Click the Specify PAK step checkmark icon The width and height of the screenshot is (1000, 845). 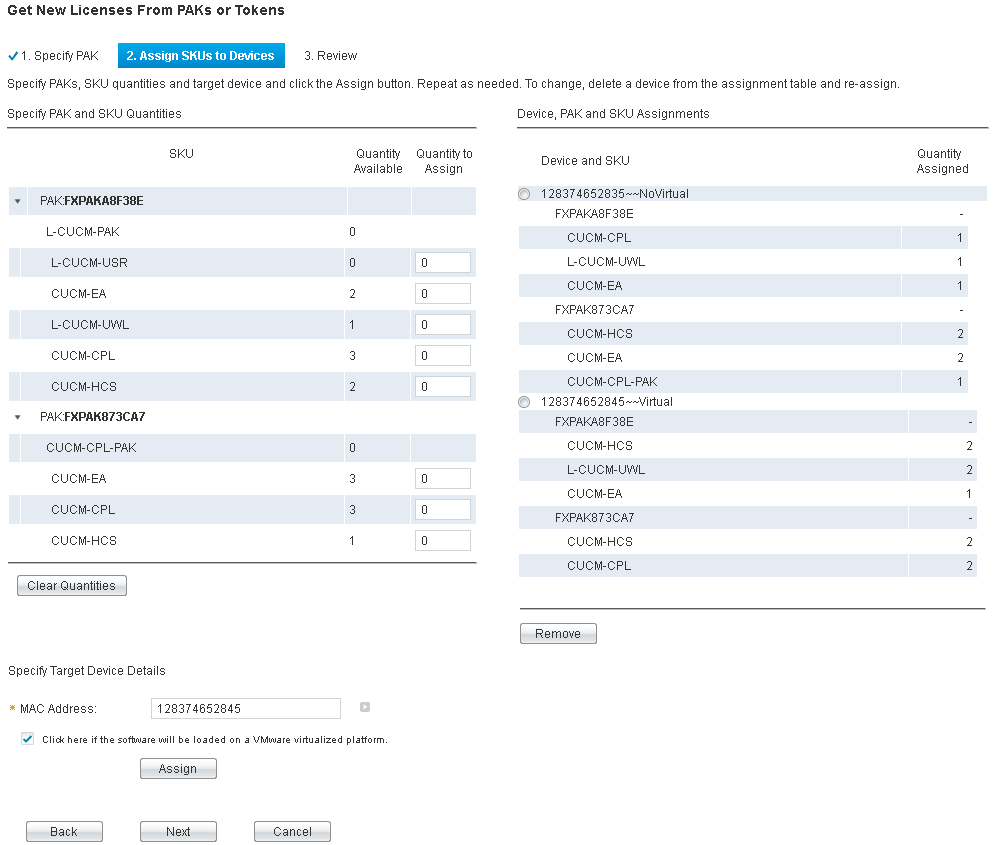13,56
